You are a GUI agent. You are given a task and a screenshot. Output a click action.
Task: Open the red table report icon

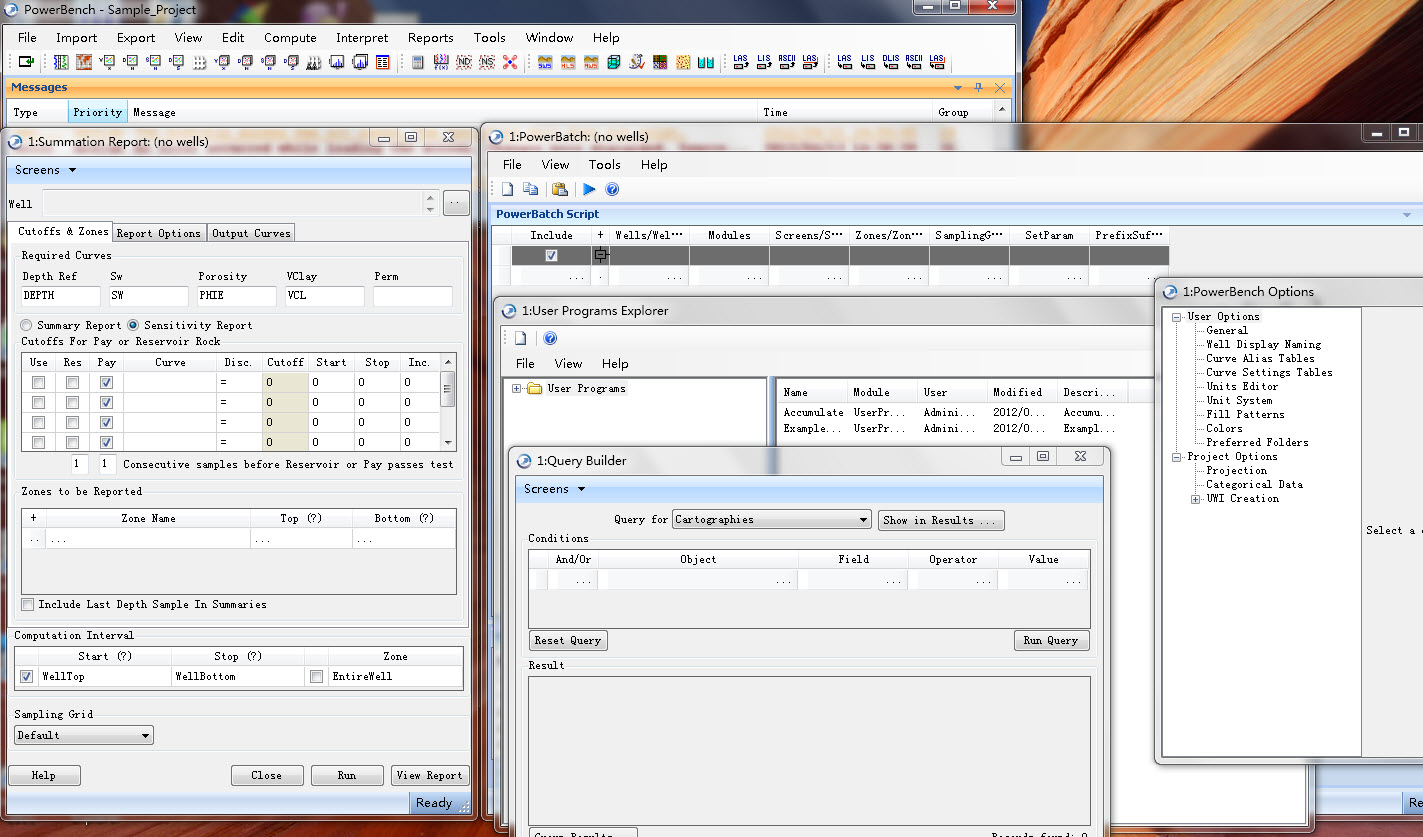pyautogui.click(x=383, y=62)
